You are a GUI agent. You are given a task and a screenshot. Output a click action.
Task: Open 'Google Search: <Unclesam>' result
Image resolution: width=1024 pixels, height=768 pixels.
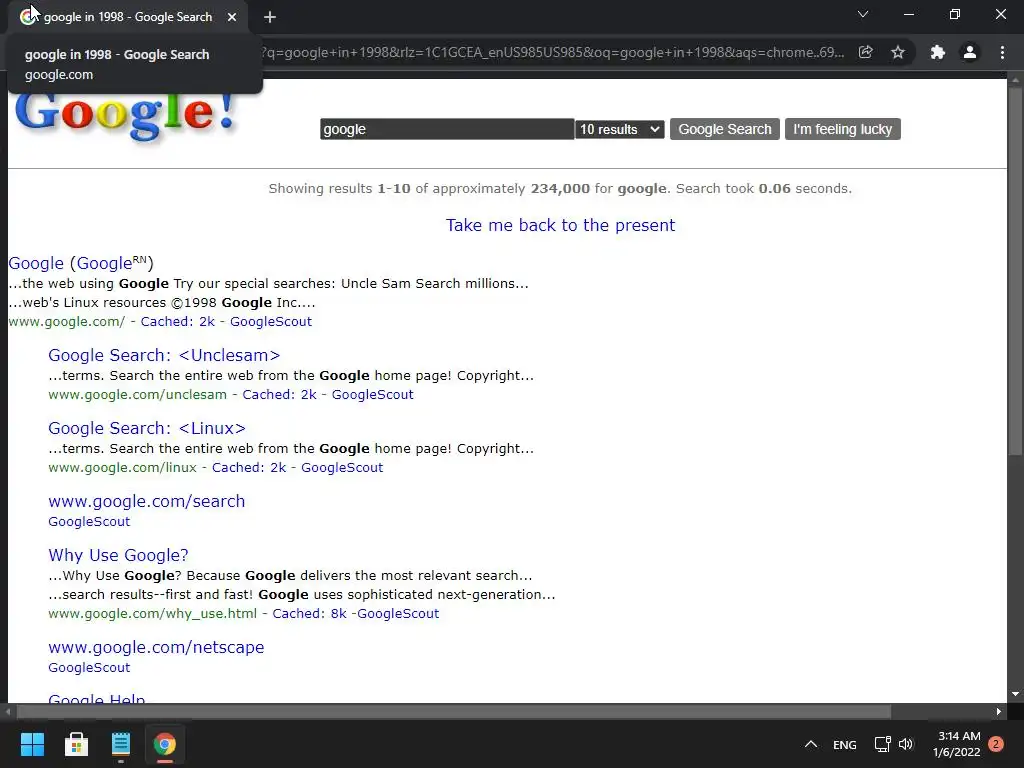tap(164, 355)
